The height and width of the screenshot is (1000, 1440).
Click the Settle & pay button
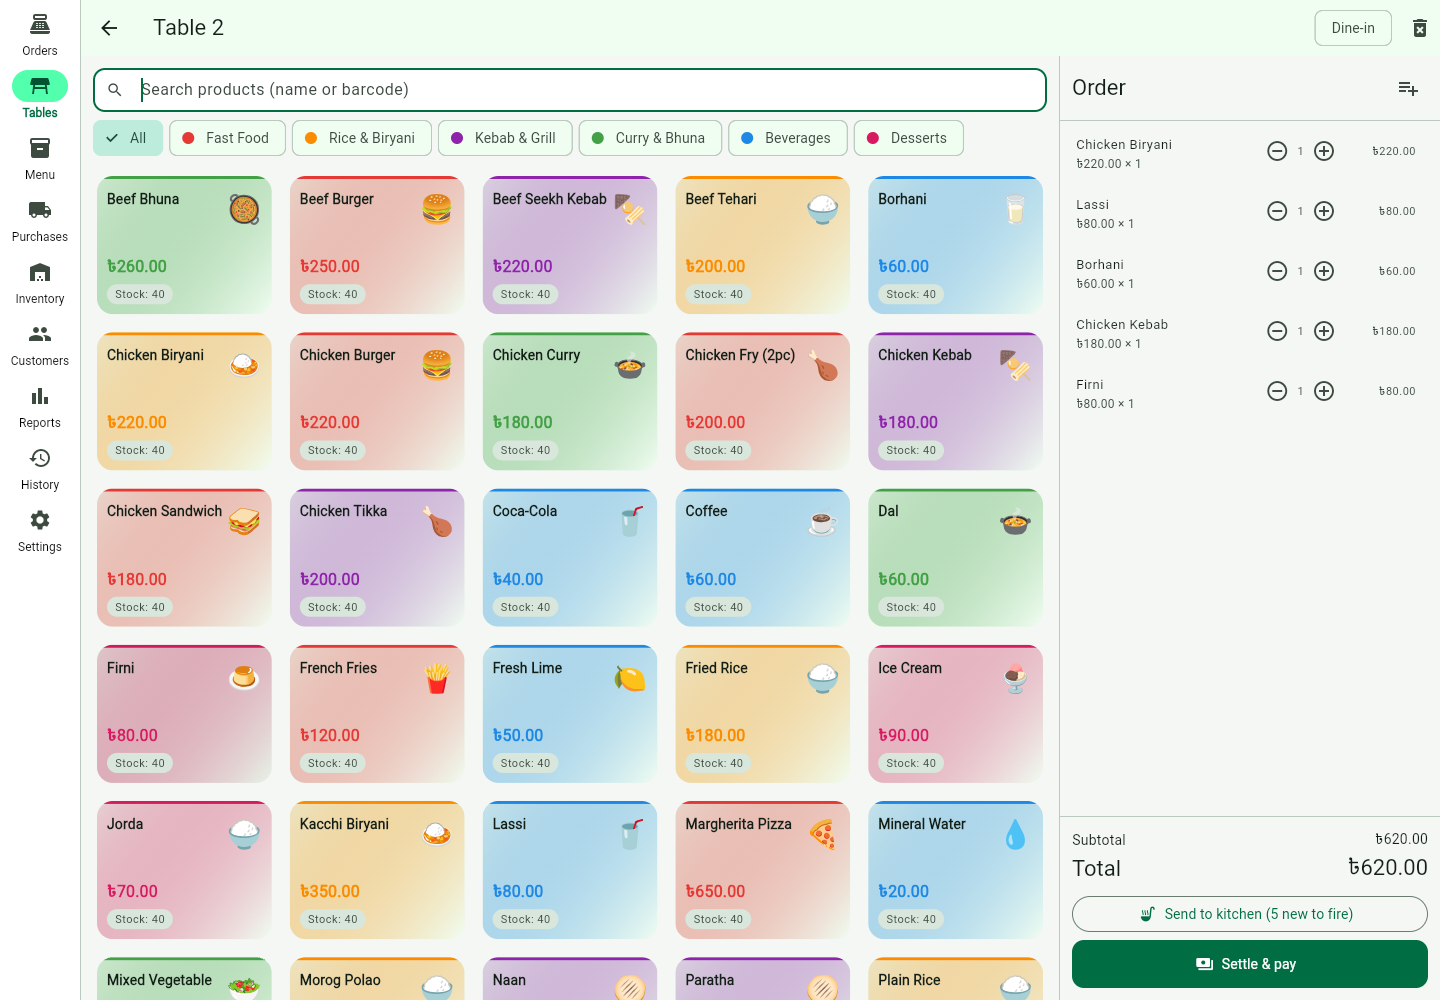(1250, 964)
